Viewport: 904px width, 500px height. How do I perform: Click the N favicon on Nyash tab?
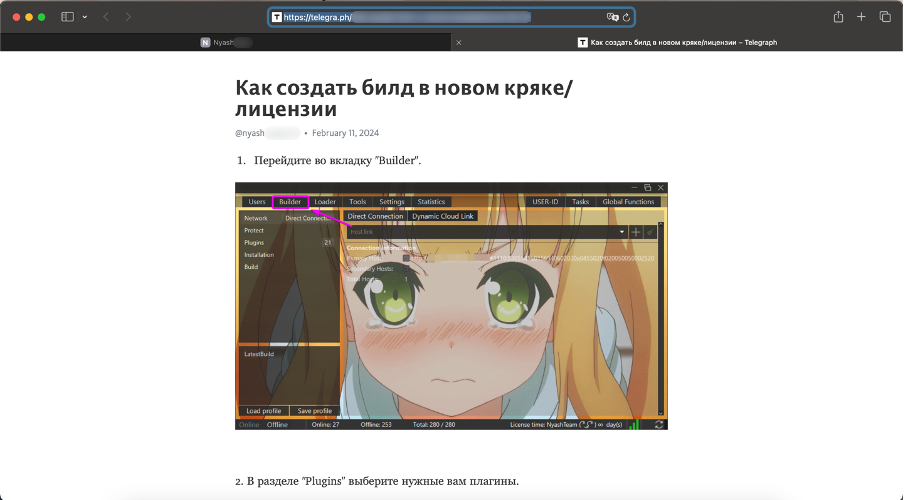(205, 43)
